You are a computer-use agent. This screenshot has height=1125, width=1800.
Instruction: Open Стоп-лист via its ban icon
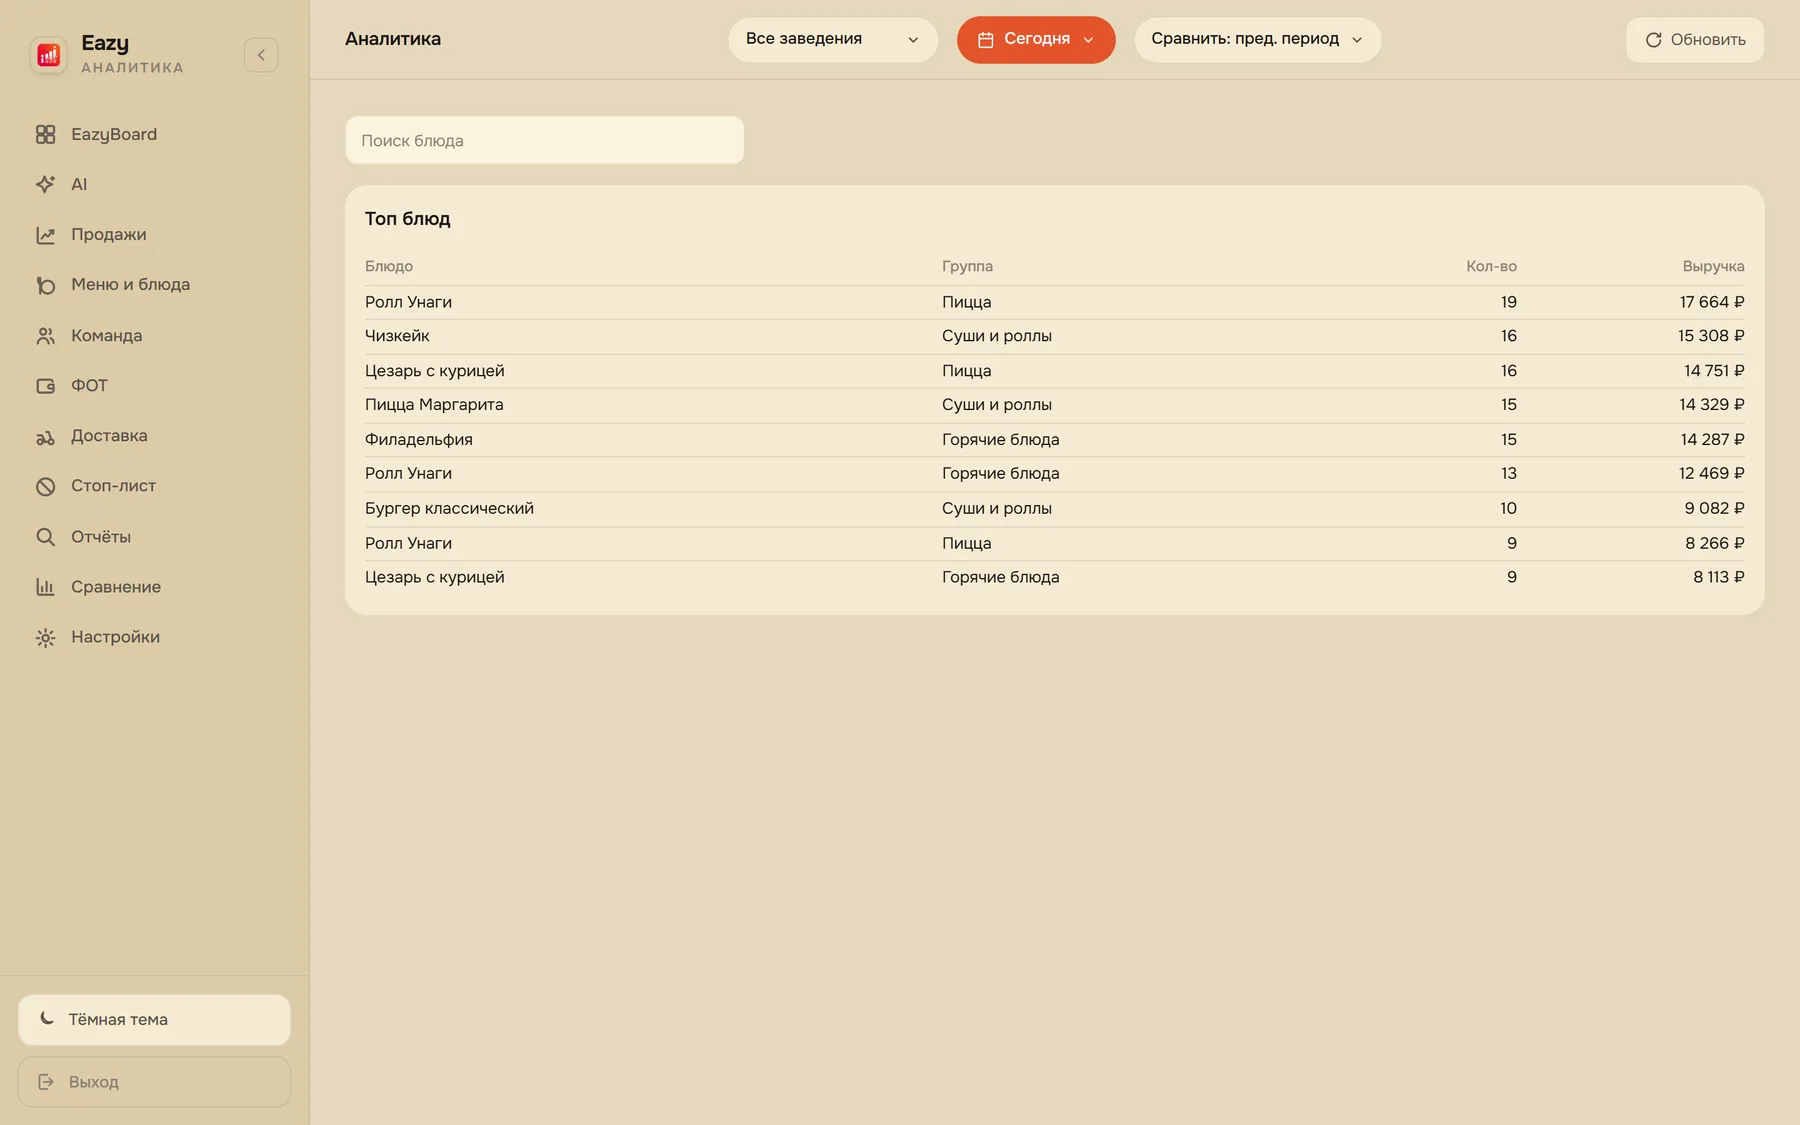coord(45,486)
